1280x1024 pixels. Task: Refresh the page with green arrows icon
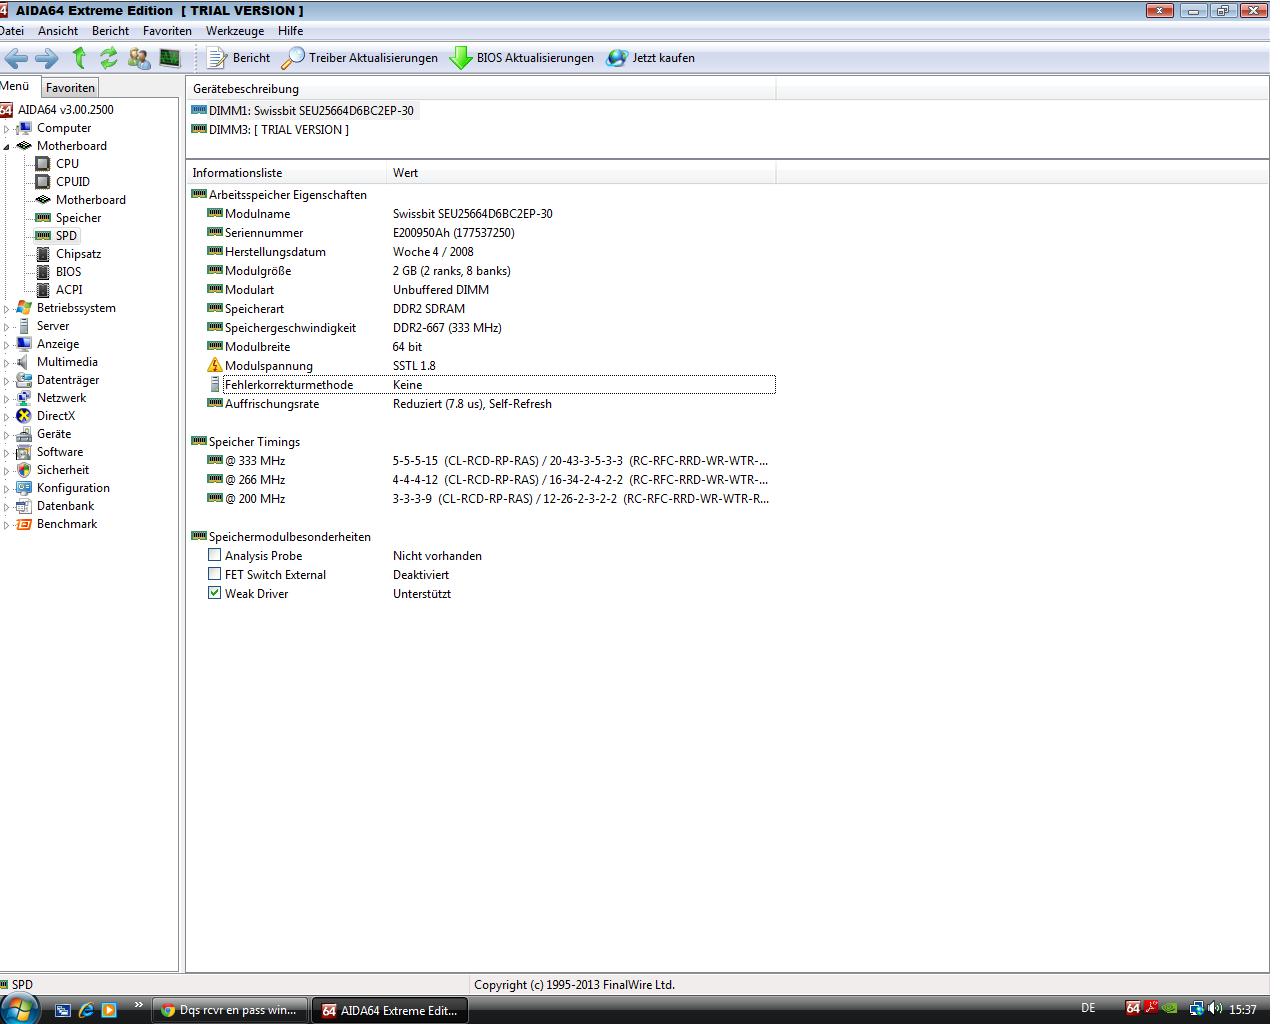108,58
